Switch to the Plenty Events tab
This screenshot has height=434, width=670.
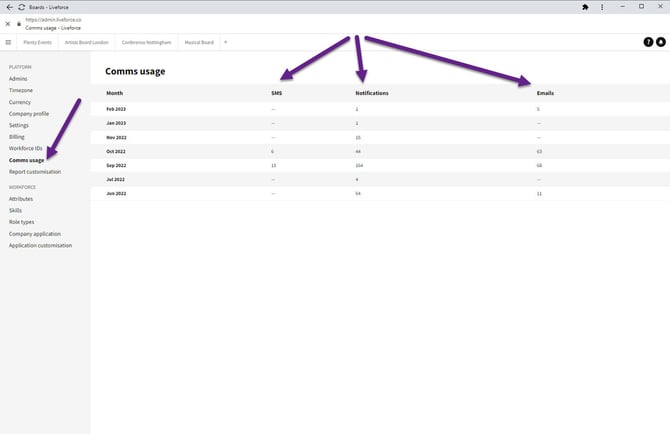tap(38, 42)
